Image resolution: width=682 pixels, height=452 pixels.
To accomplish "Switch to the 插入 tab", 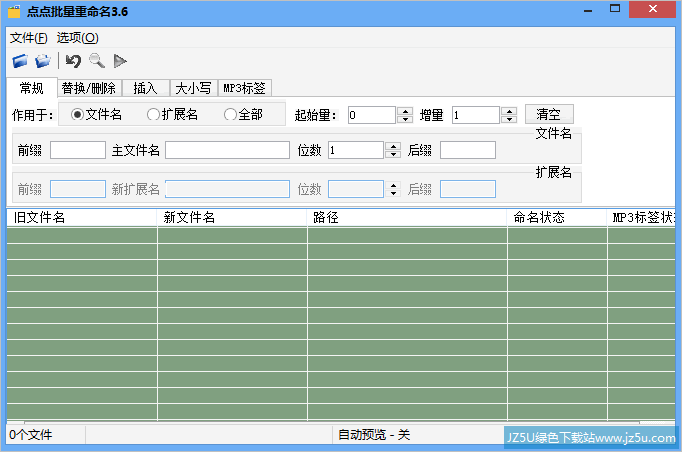I will point(145,88).
